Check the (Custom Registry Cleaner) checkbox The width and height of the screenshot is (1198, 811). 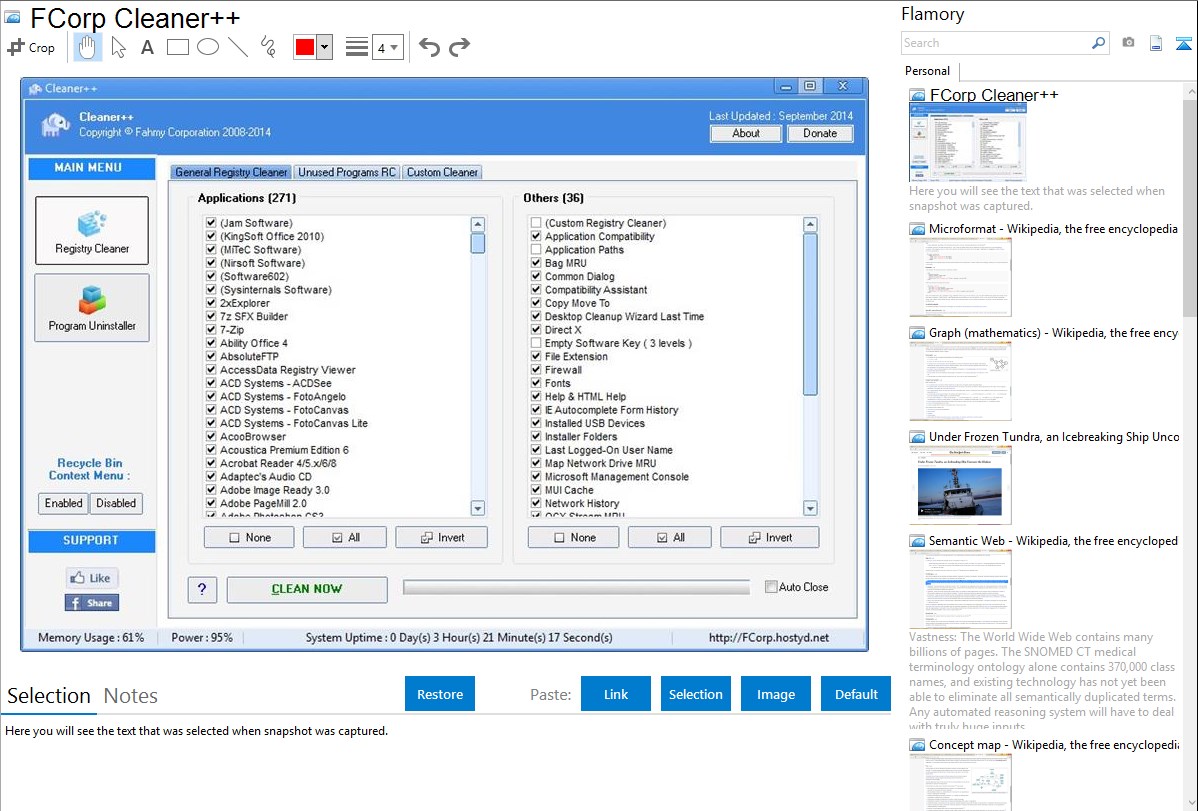(x=536, y=223)
